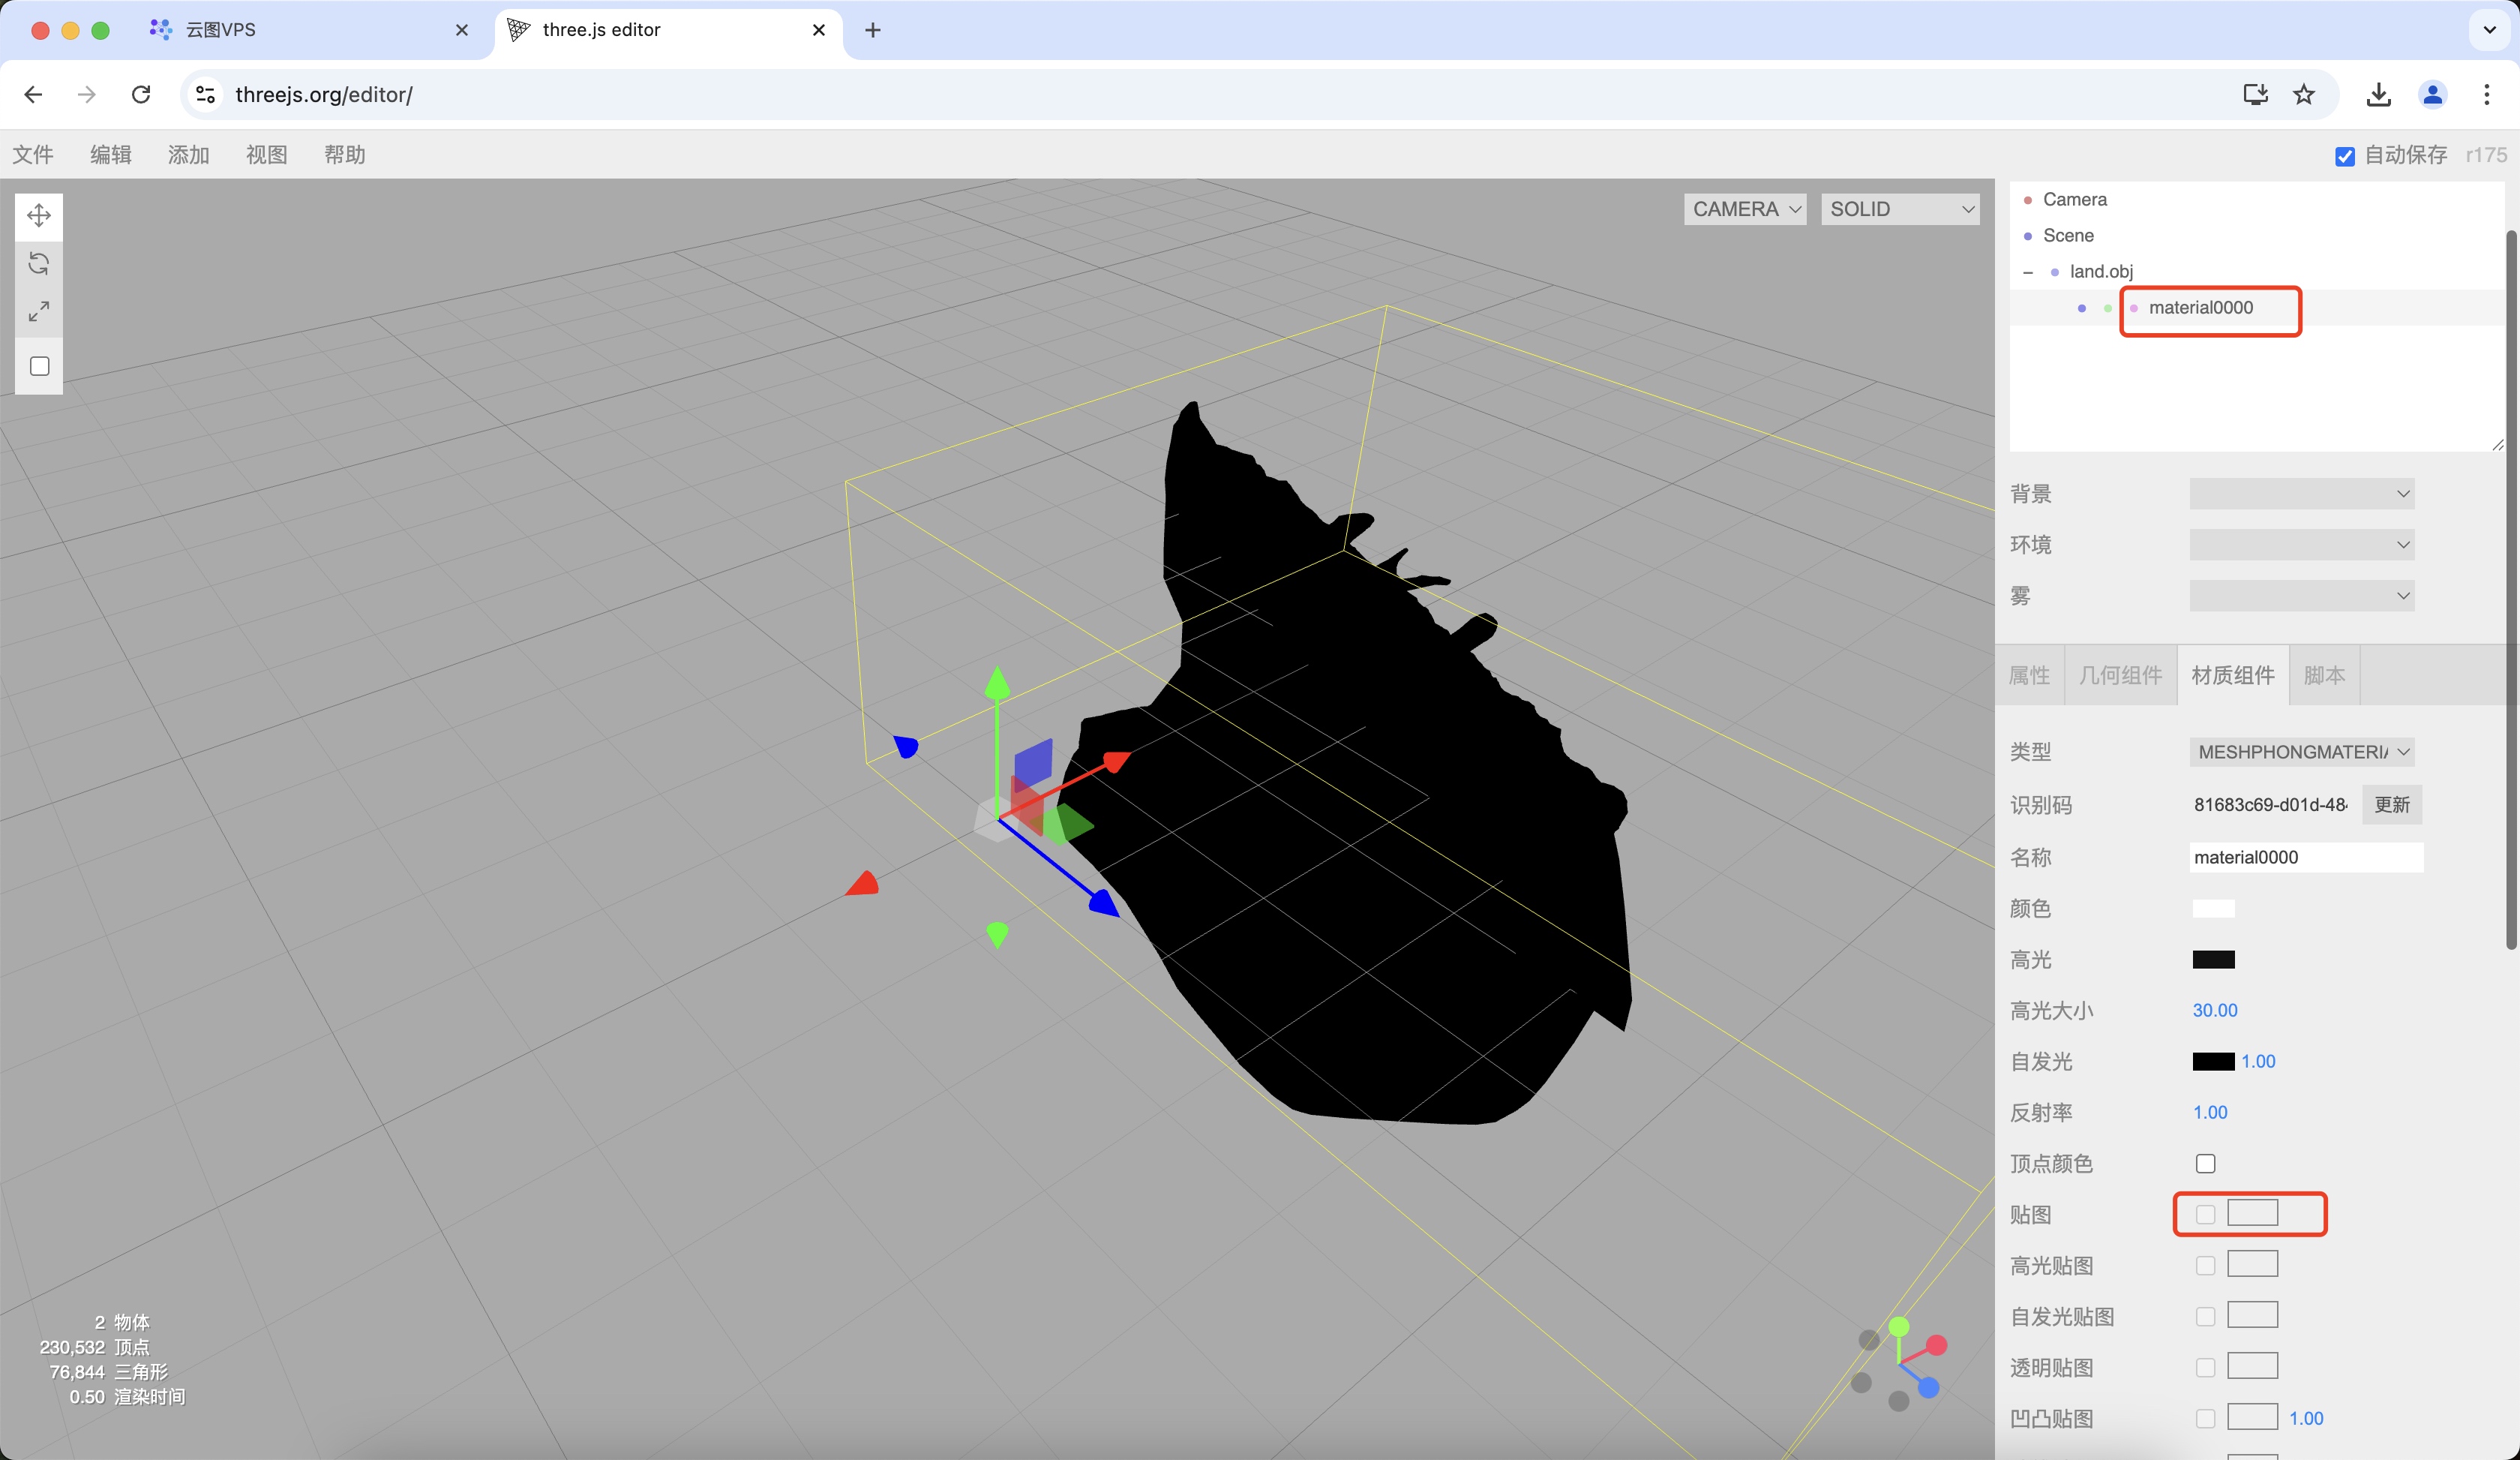Enable the 自发光贴图 checkbox
The height and width of the screenshot is (1460, 2520).
2205,1316
